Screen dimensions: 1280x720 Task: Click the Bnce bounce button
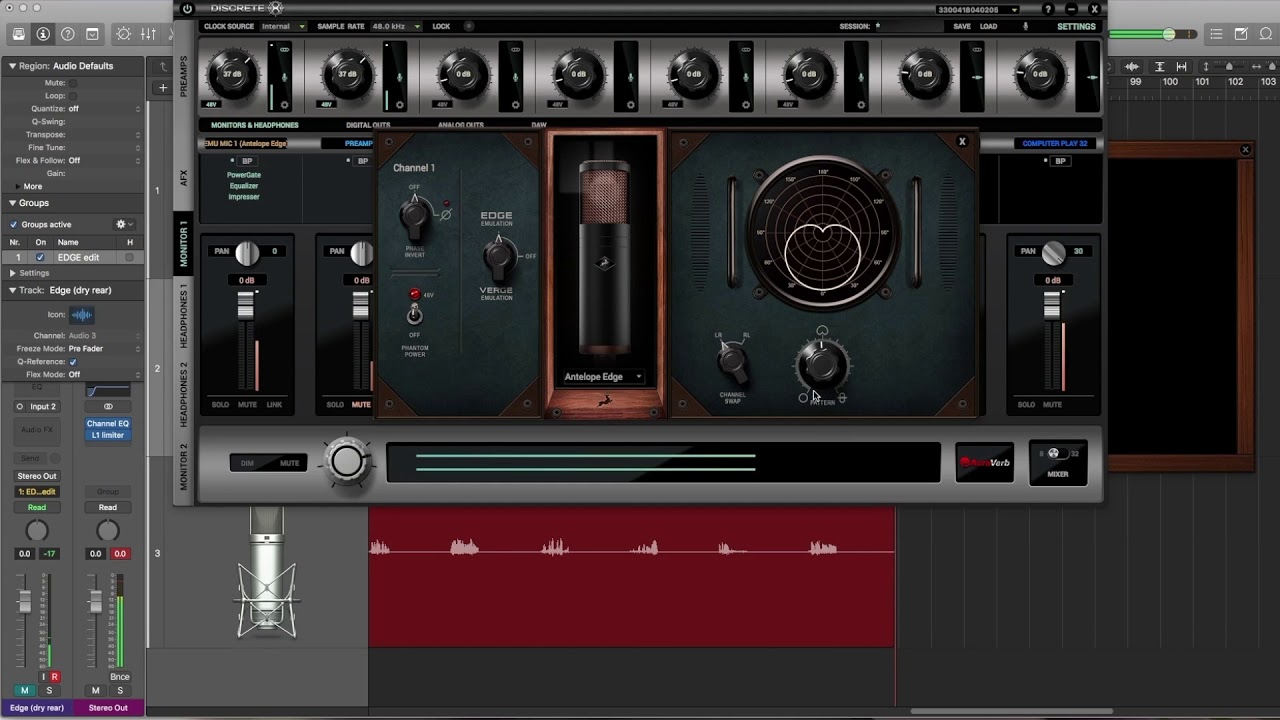click(120, 677)
